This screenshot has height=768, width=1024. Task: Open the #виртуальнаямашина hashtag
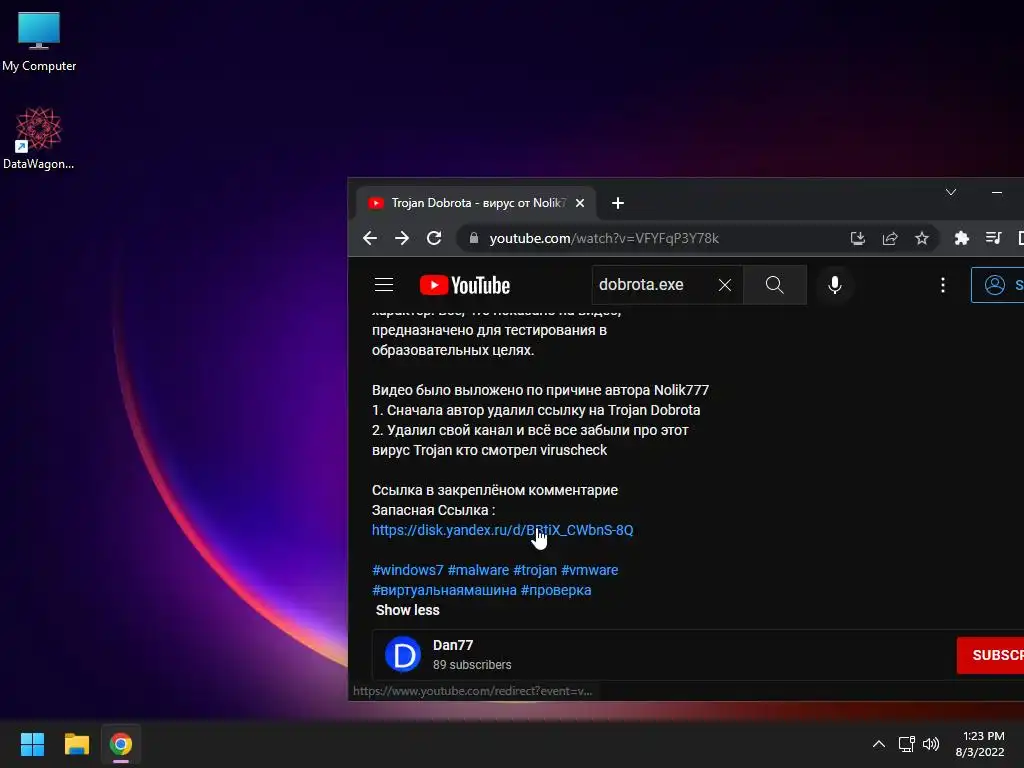[x=444, y=590]
